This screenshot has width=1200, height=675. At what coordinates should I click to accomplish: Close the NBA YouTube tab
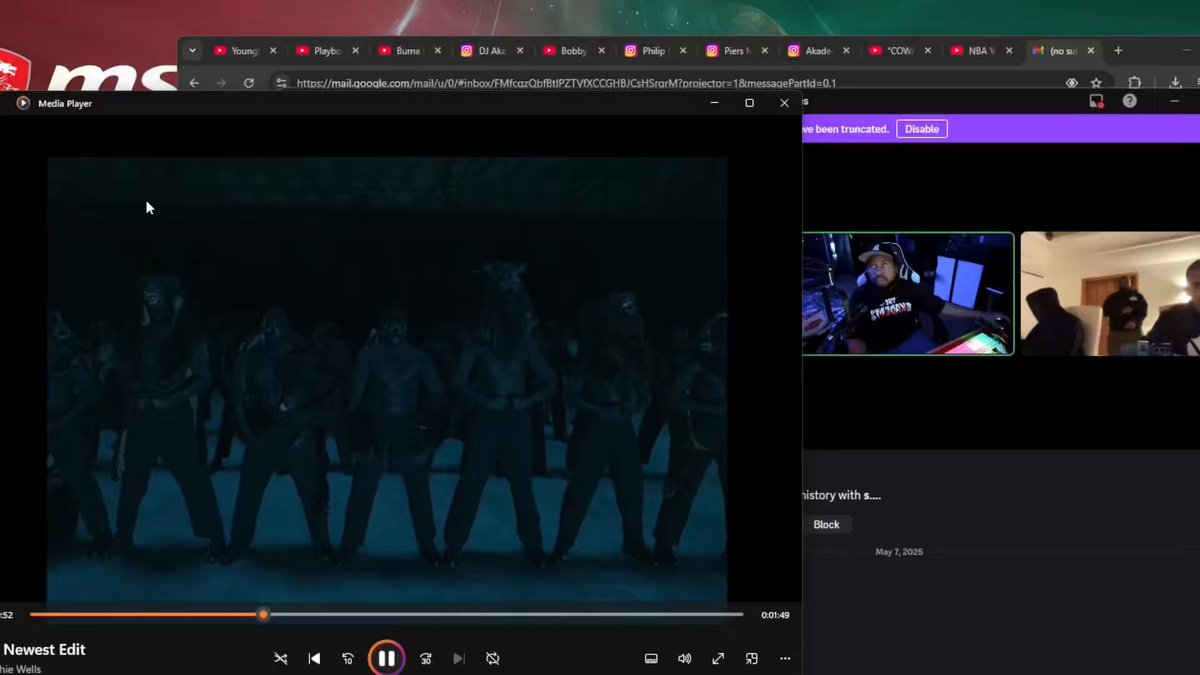[1010, 51]
